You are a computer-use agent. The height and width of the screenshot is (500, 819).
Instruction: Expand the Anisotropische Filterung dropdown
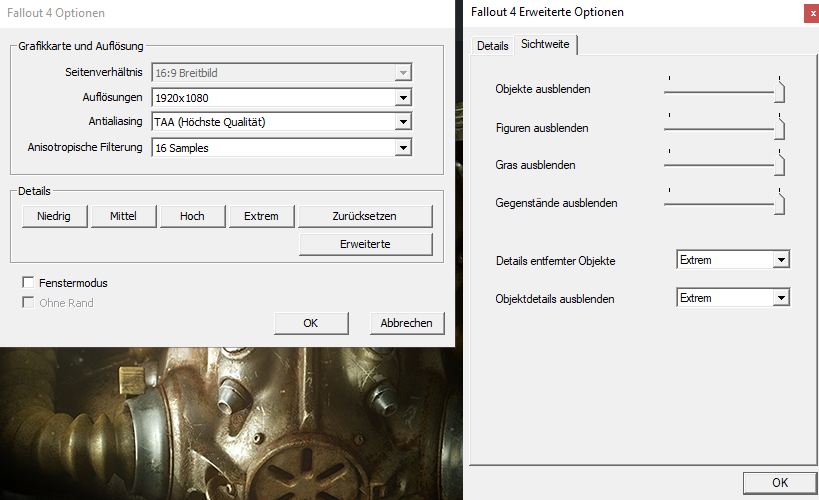point(403,148)
